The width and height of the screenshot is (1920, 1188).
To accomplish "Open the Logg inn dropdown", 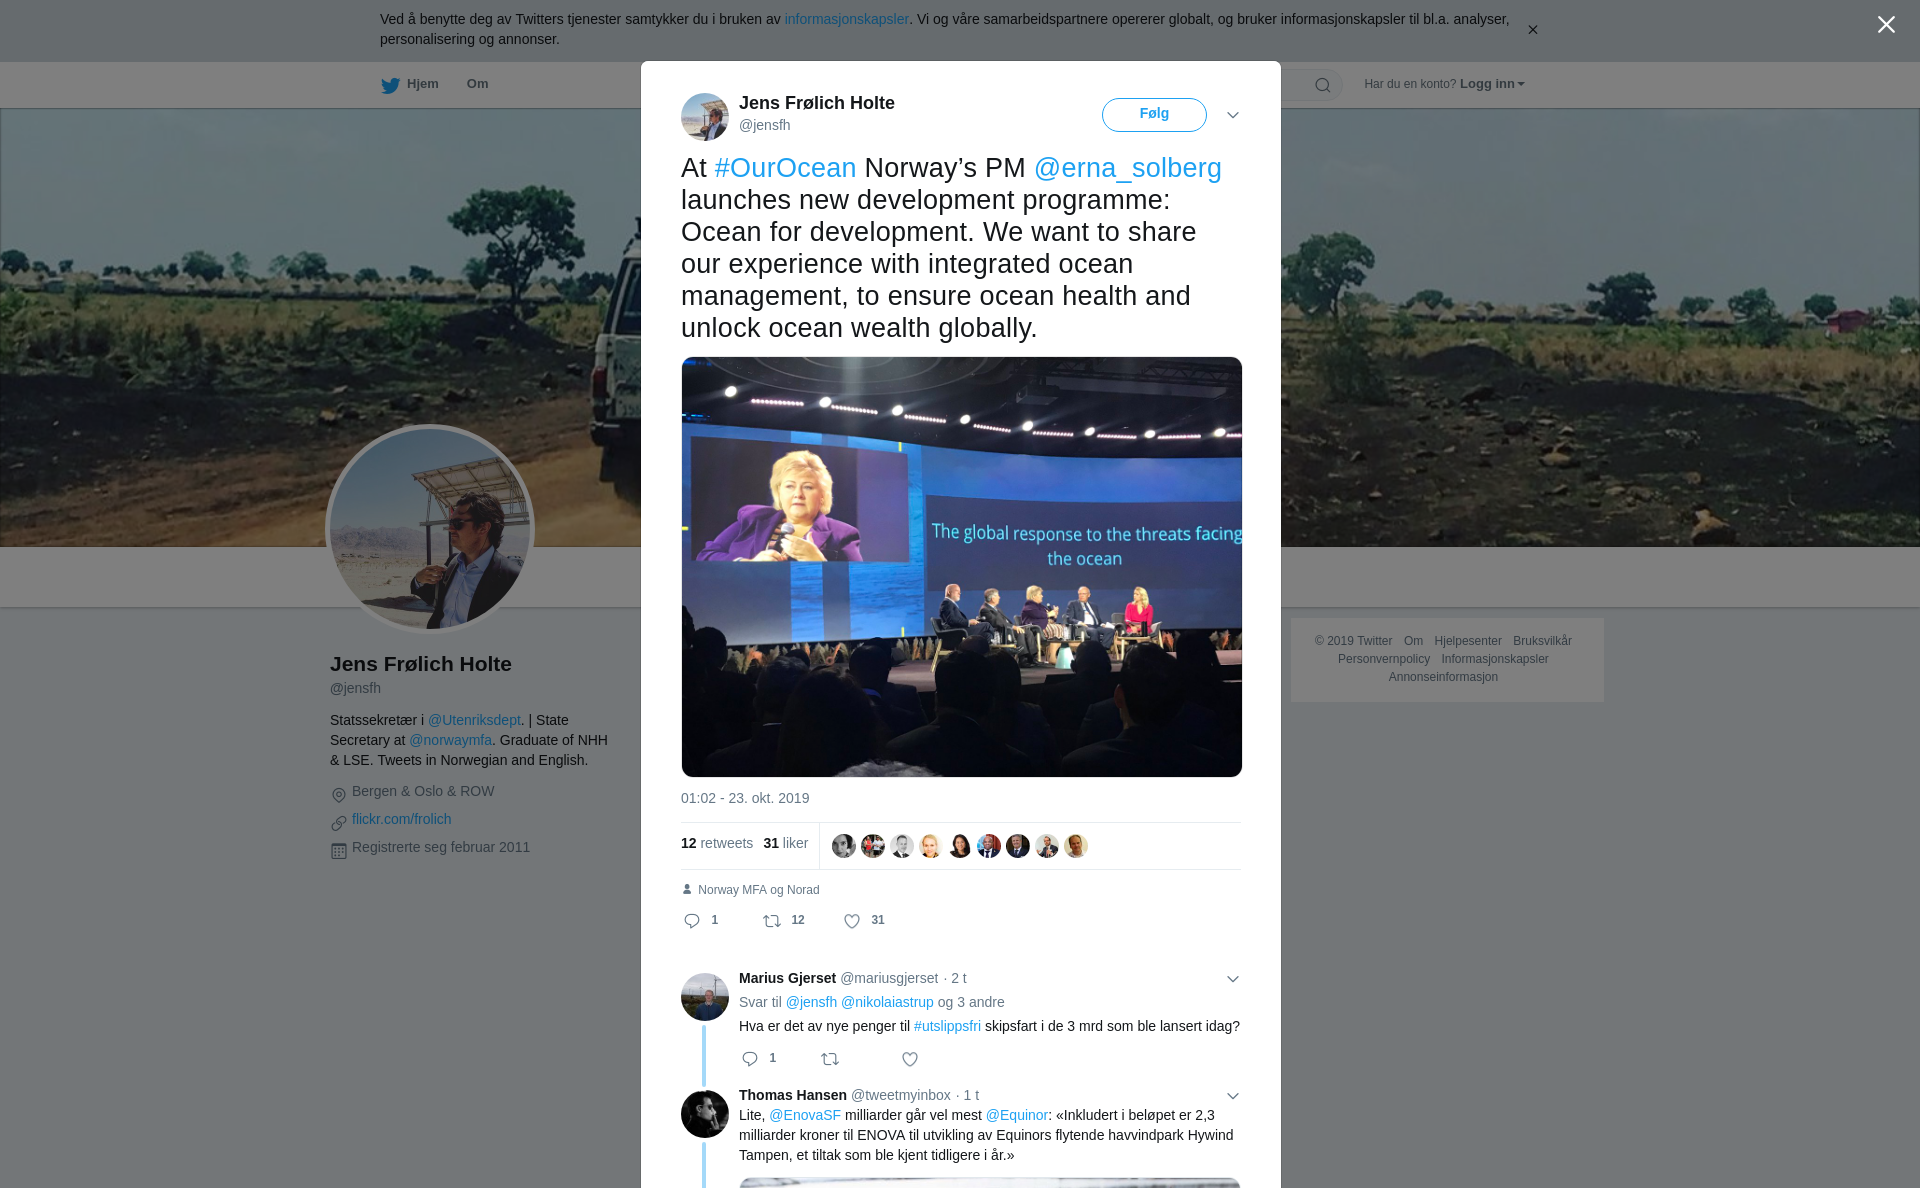I will pos(1492,84).
